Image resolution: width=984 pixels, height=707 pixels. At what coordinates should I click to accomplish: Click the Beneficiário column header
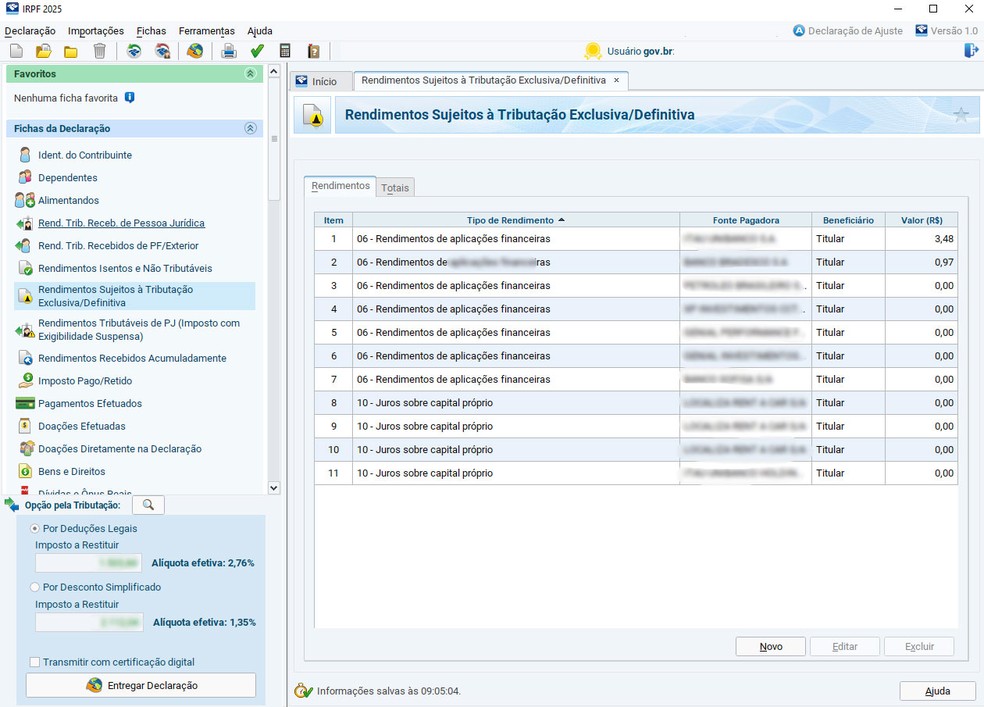[848, 220]
